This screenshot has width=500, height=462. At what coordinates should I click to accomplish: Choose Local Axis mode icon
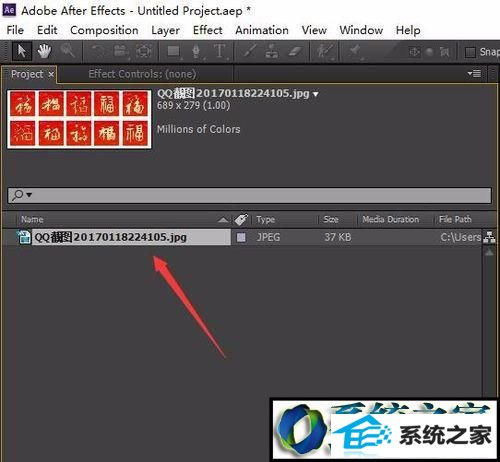(414, 52)
